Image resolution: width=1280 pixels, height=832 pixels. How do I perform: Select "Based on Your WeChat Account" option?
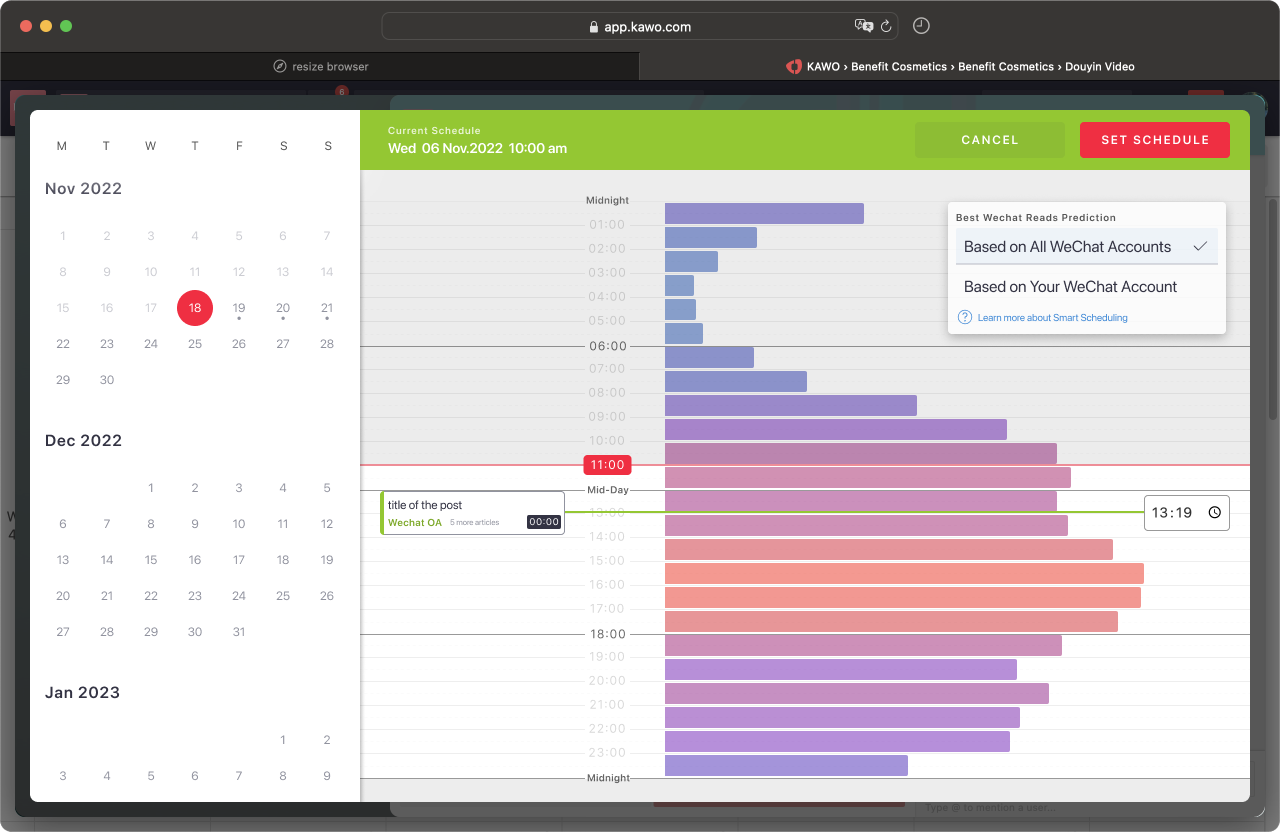click(1070, 286)
